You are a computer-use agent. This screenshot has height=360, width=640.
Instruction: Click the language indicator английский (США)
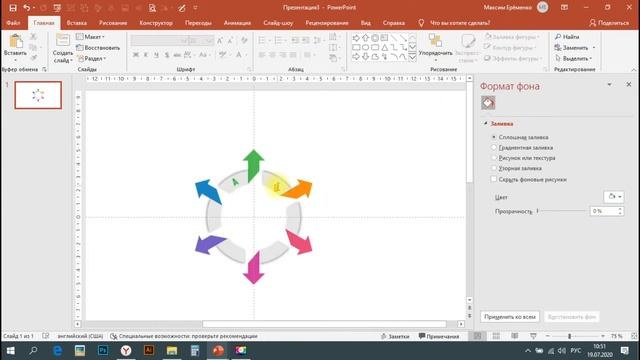coord(80,336)
